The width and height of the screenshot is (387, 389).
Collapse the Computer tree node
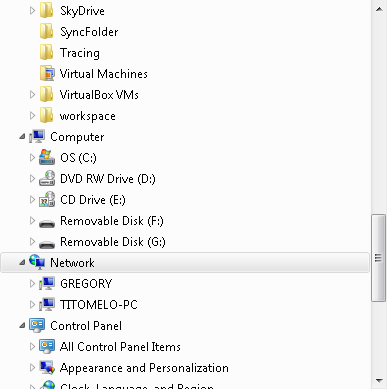point(22,137)
